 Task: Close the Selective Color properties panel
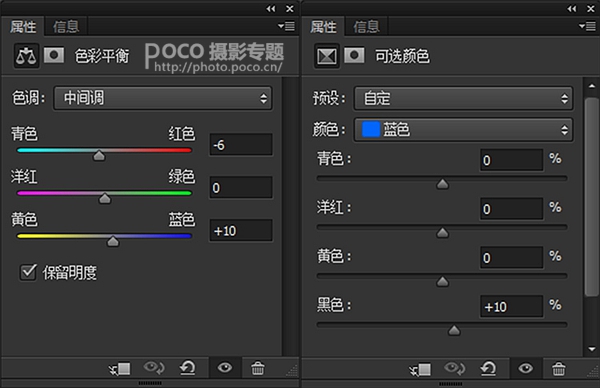pyautogui.click(x=591, y=8)
